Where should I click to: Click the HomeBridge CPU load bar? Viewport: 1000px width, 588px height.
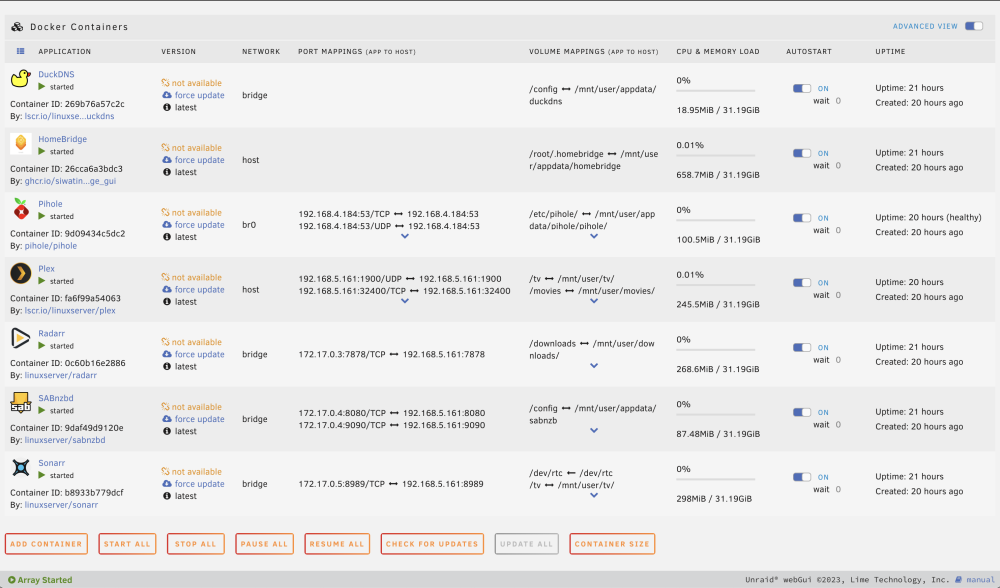pos(716,156)
